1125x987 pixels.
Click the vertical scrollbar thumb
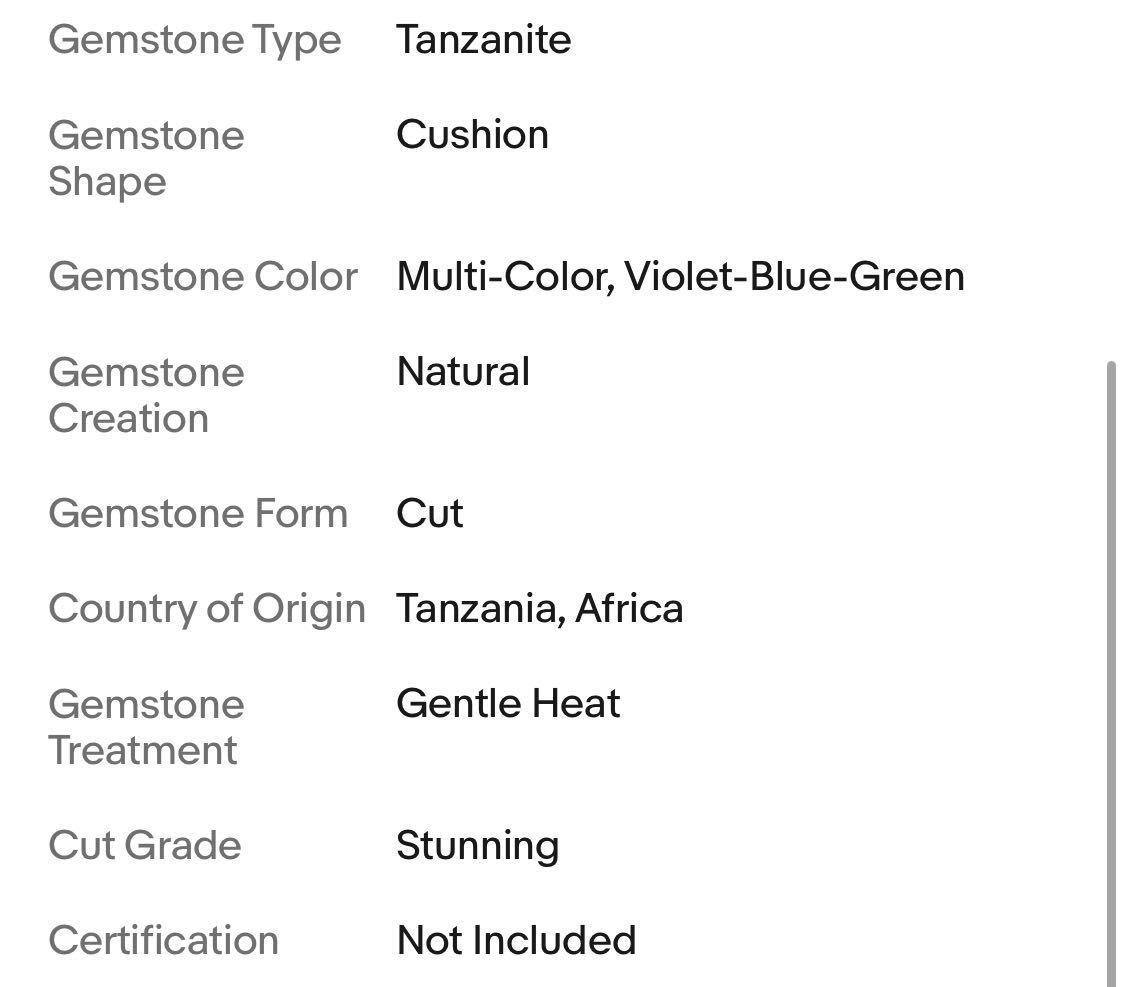click(1113, 670)
